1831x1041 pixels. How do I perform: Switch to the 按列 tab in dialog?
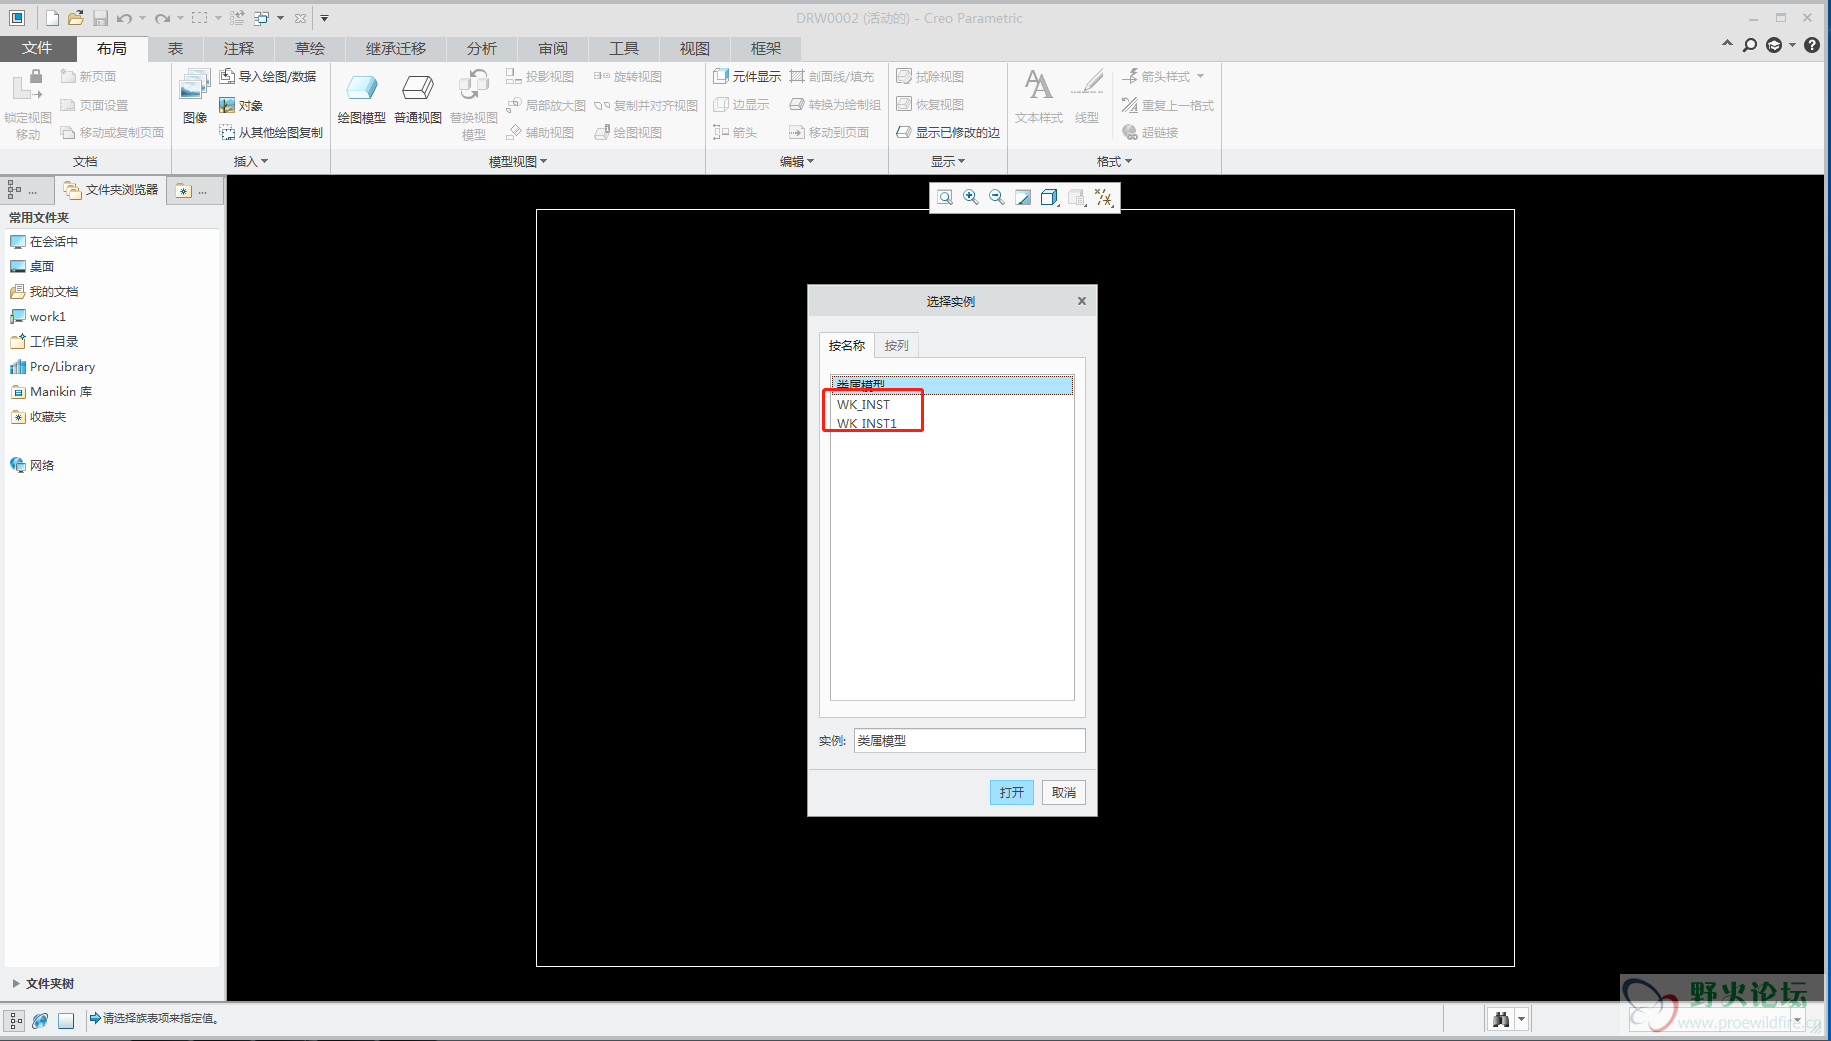tap(897, 345)
